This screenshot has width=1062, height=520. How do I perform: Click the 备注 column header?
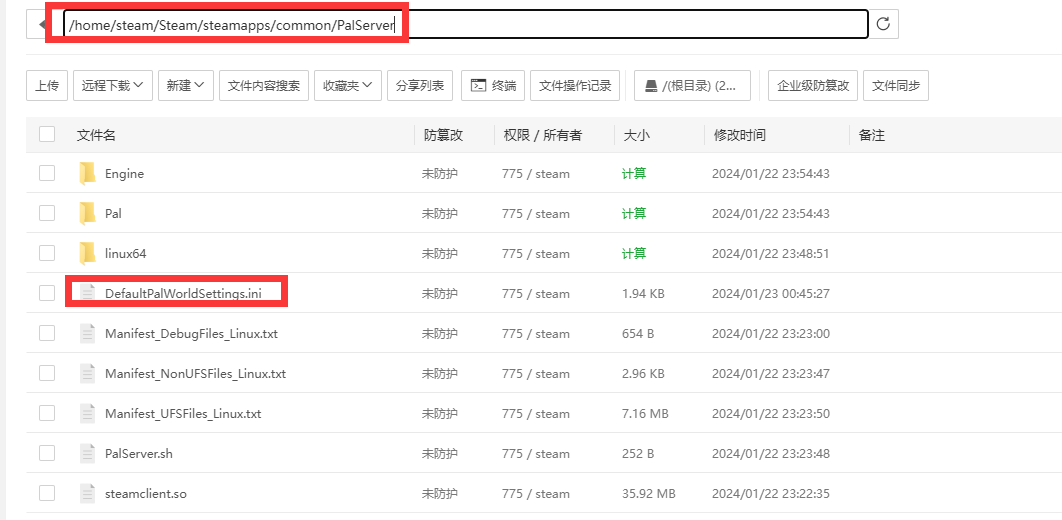point(872,135)
